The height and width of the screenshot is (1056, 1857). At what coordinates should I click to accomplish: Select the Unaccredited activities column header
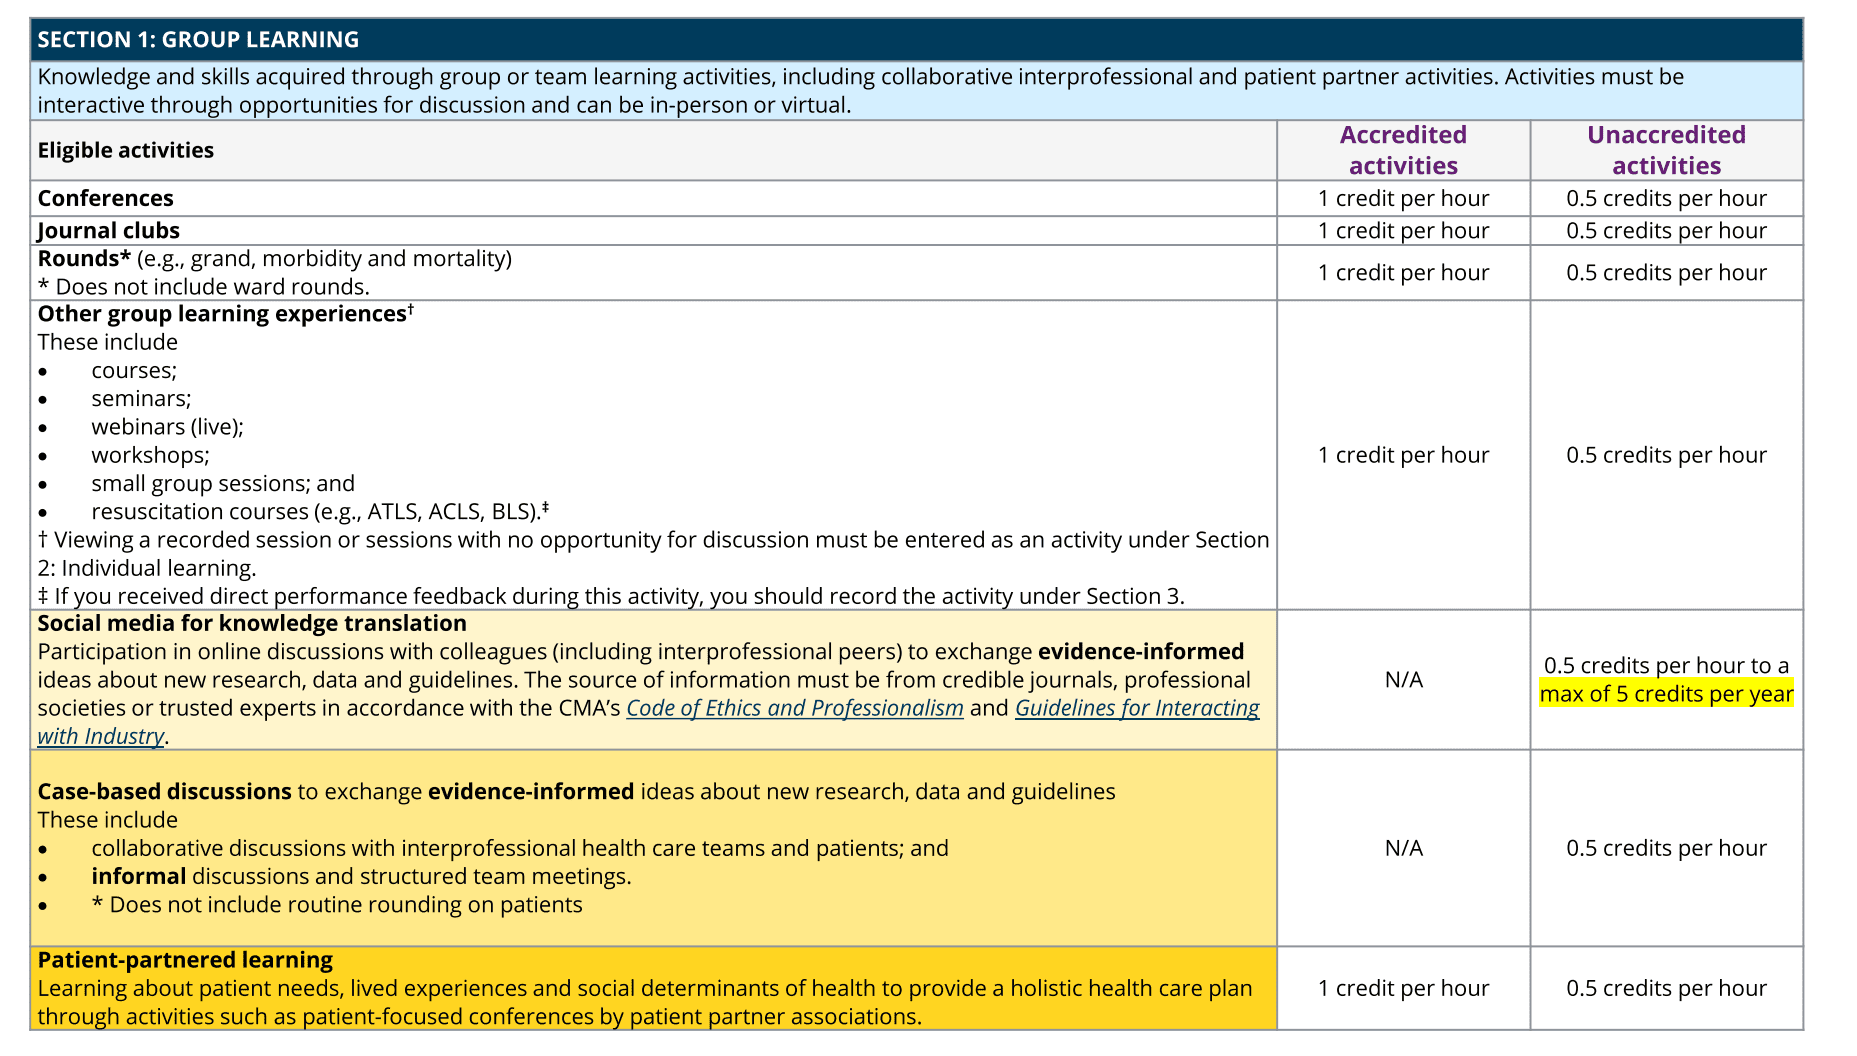(x=1666, y=150)
